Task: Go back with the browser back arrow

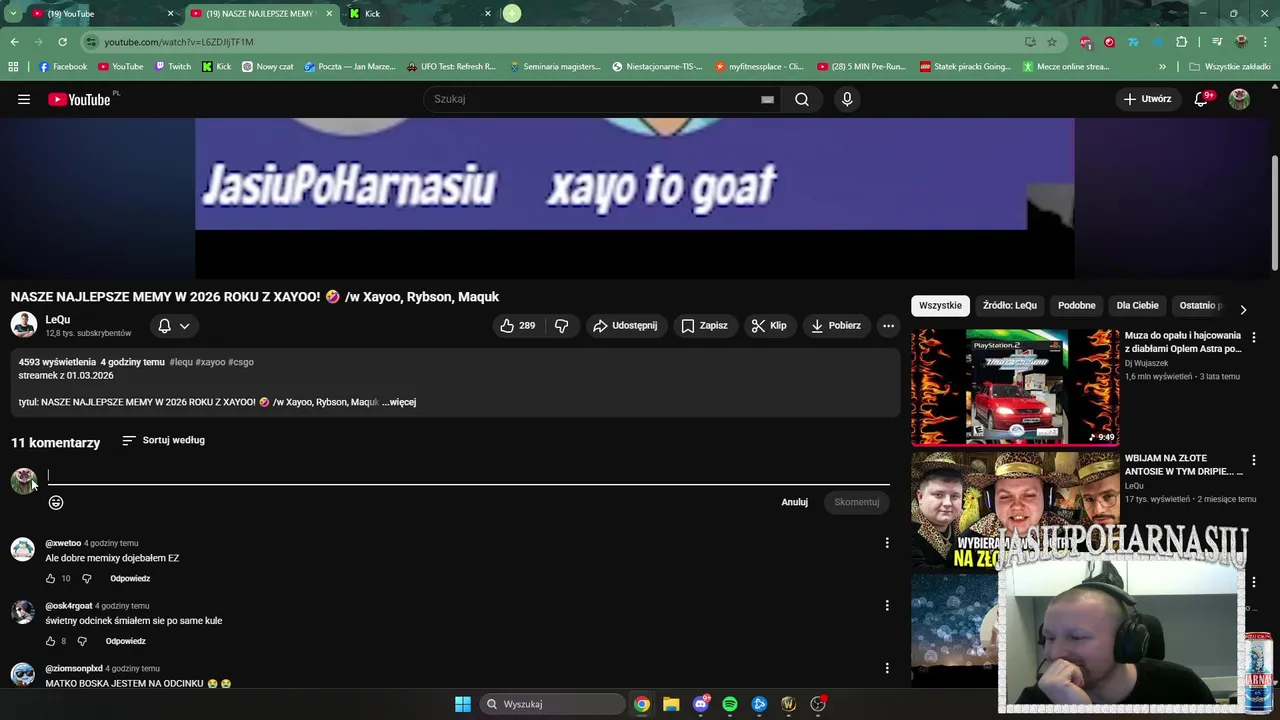Action: click(14, 42)
